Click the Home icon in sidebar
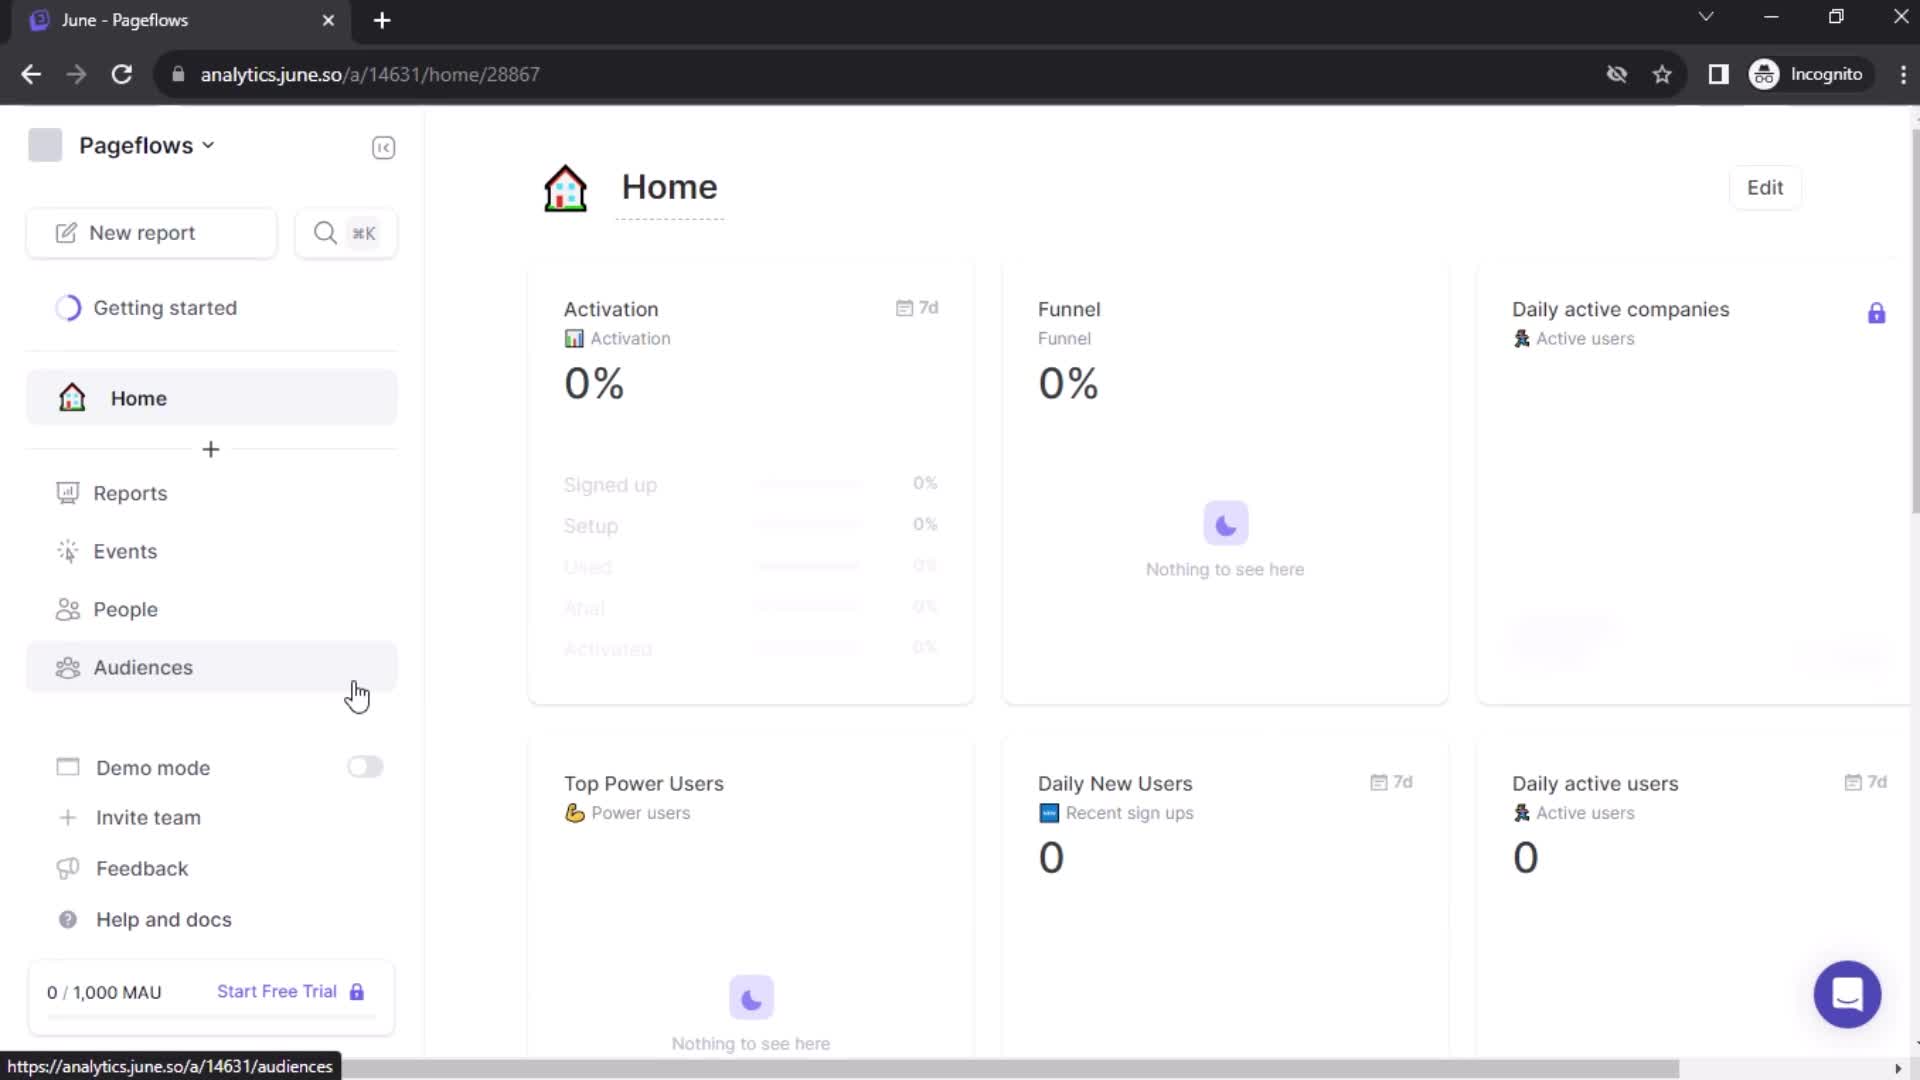The height and width of the screenshot is (1080, 1920). click(71, 398)
